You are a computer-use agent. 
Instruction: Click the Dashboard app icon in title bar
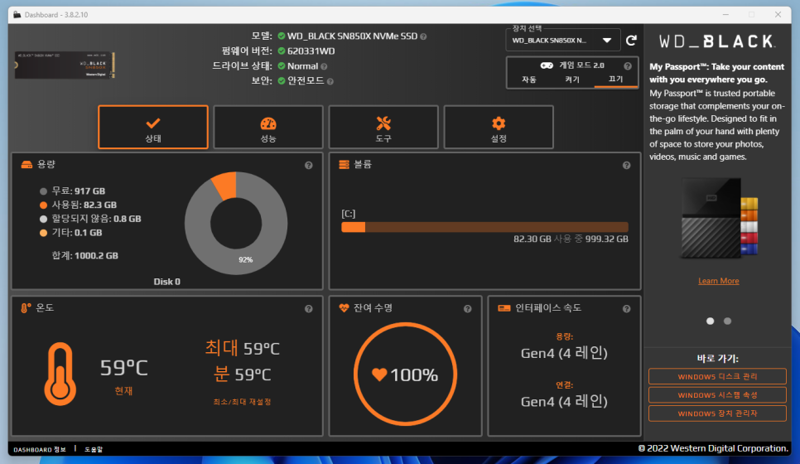[x=17, y=15]
